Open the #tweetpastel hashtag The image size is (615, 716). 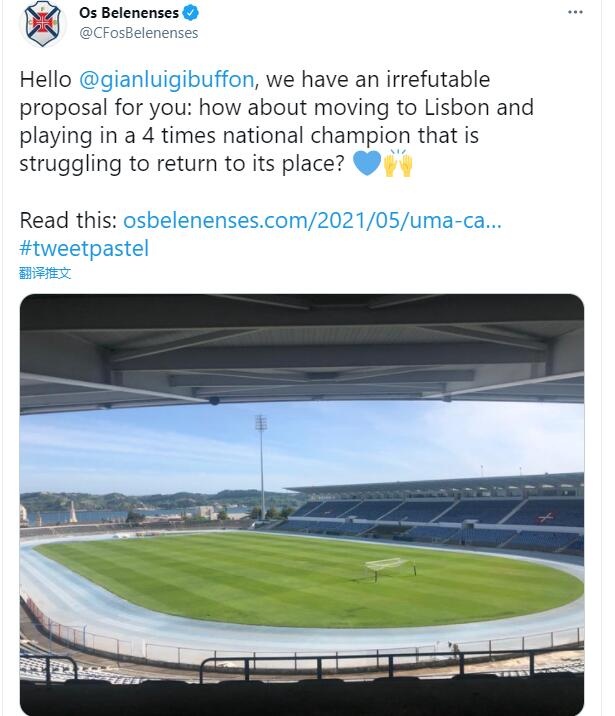click(x=84, y=249)
